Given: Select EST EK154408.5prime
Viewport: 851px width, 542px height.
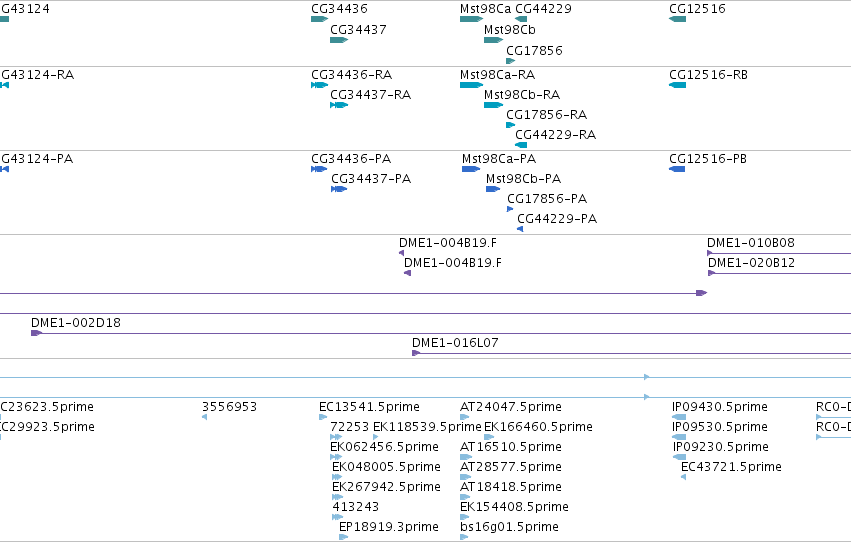Looking at the screenshot, I should (514, 507).
